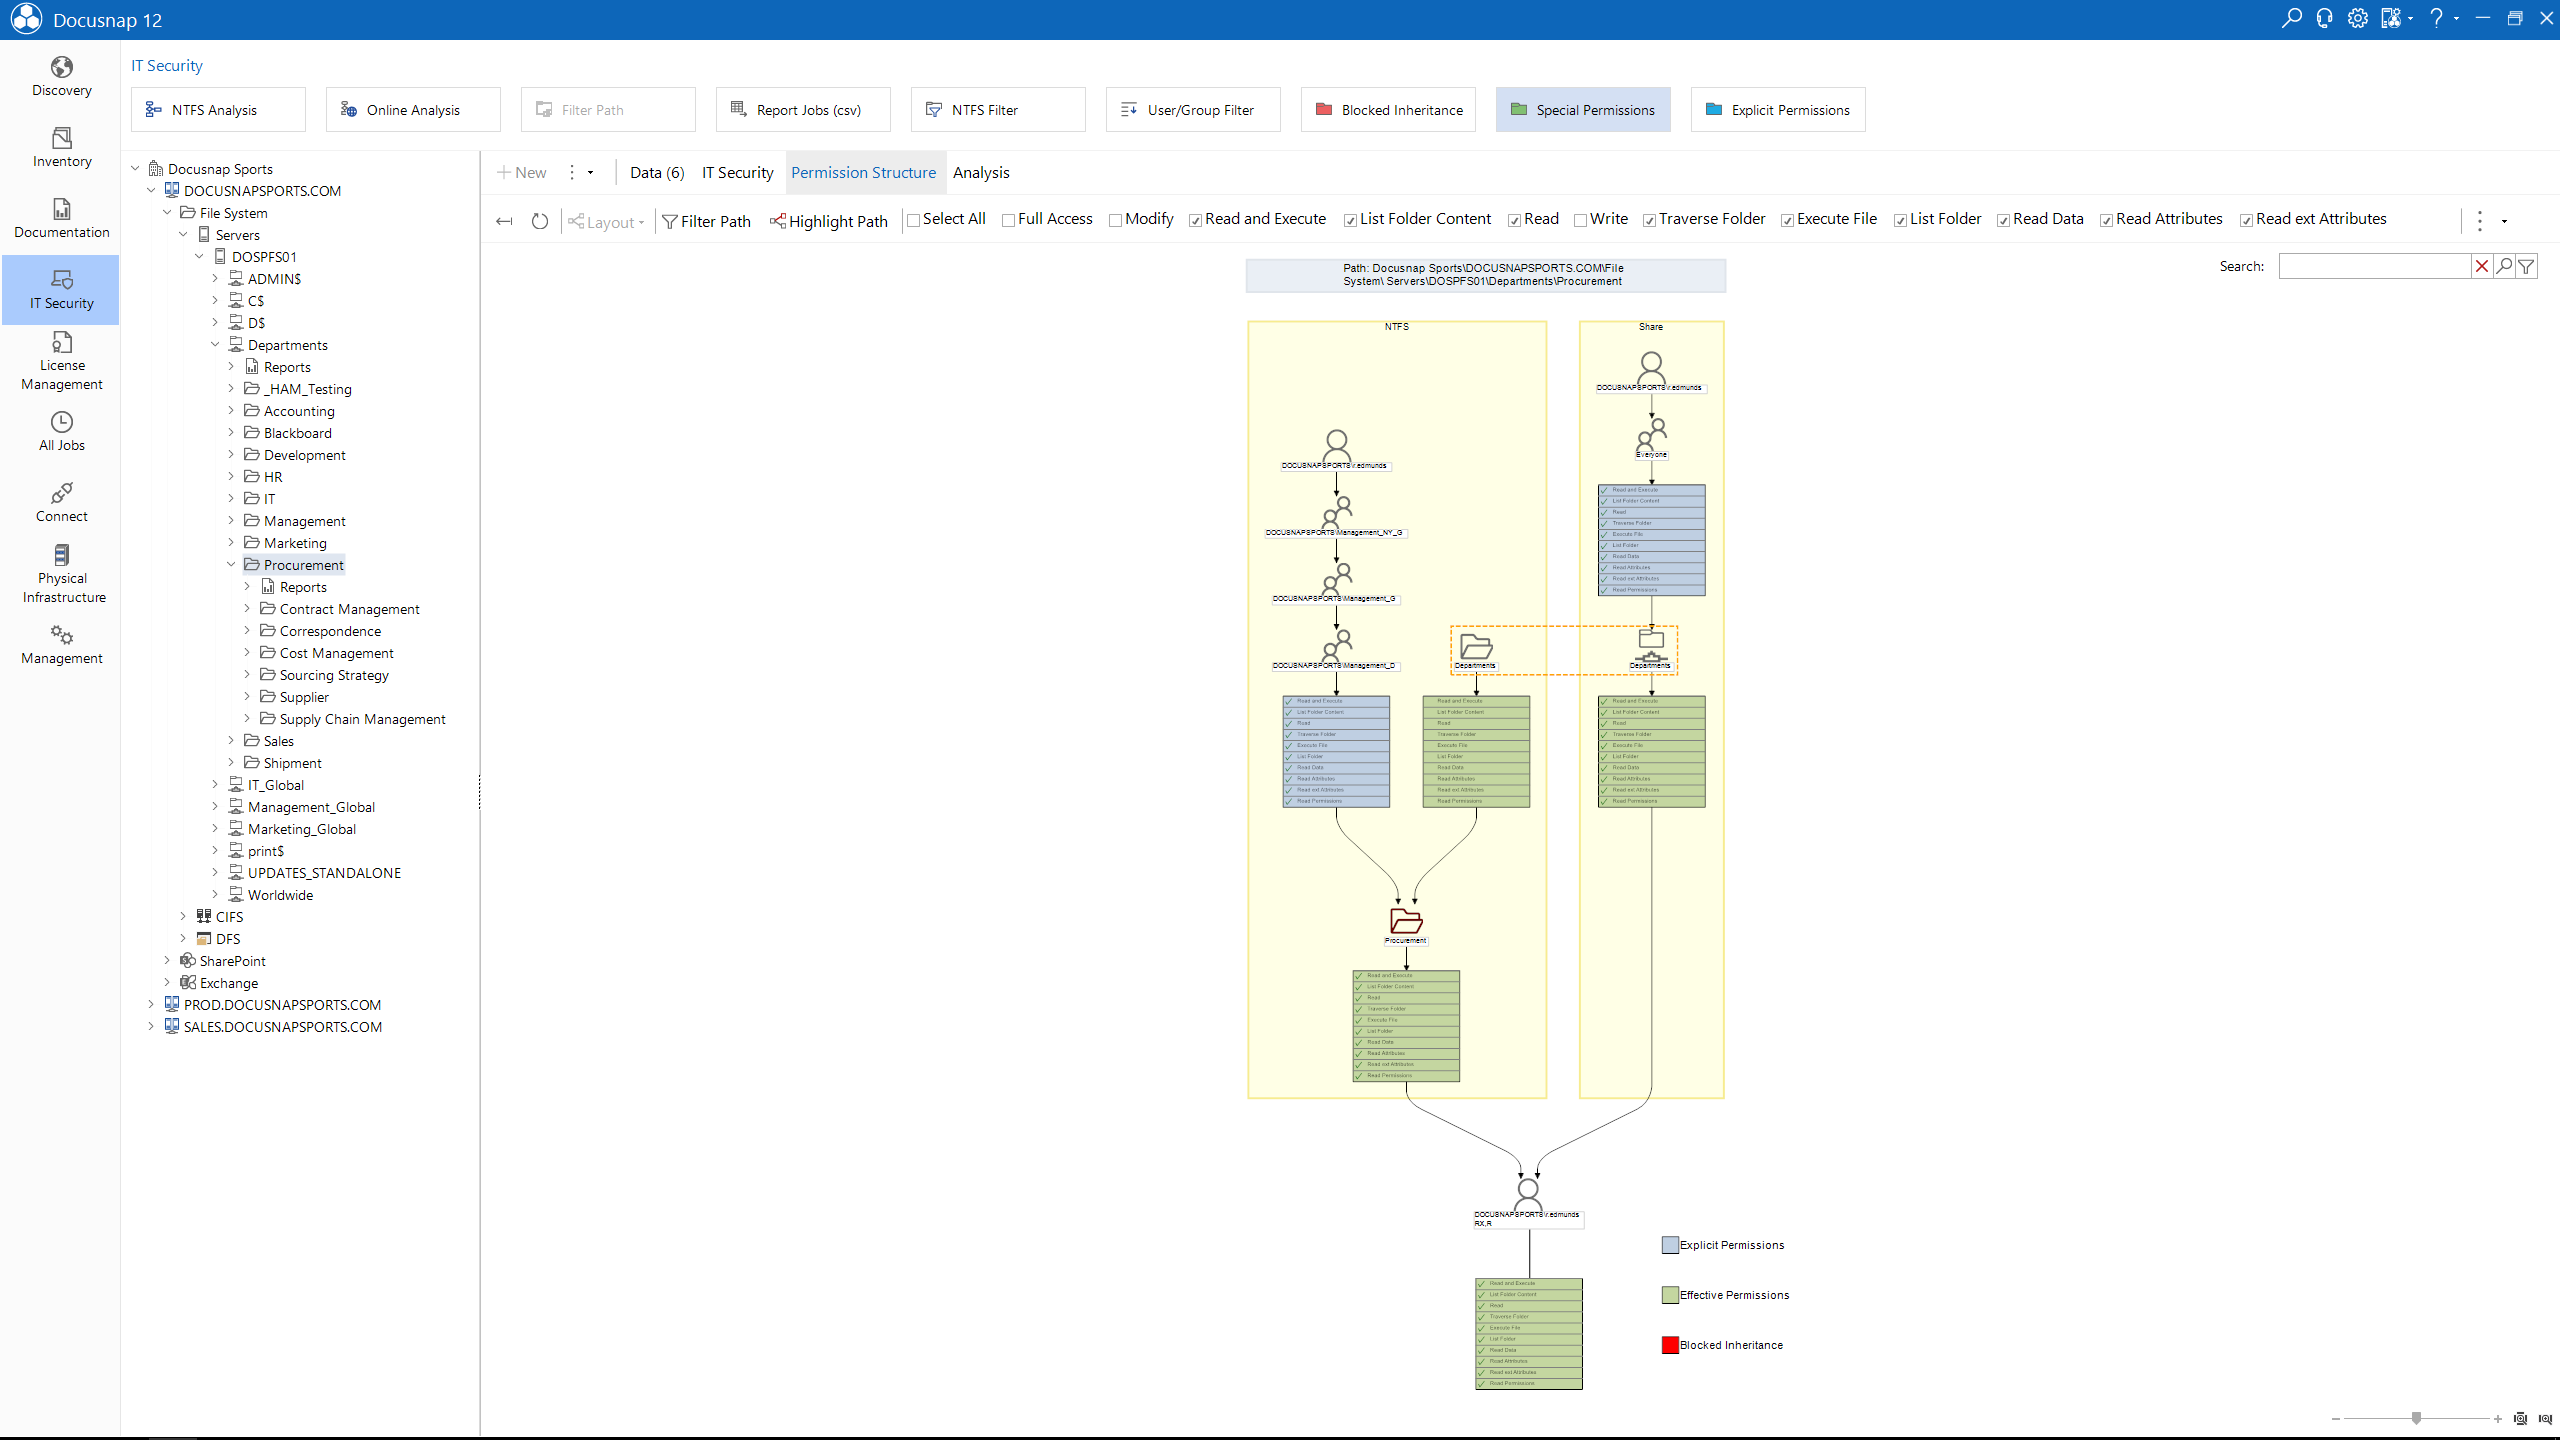Expand PROD.DOCUSNAPSPORTS.COM domain
2560x1440 pixels.
click(151, 1004)
